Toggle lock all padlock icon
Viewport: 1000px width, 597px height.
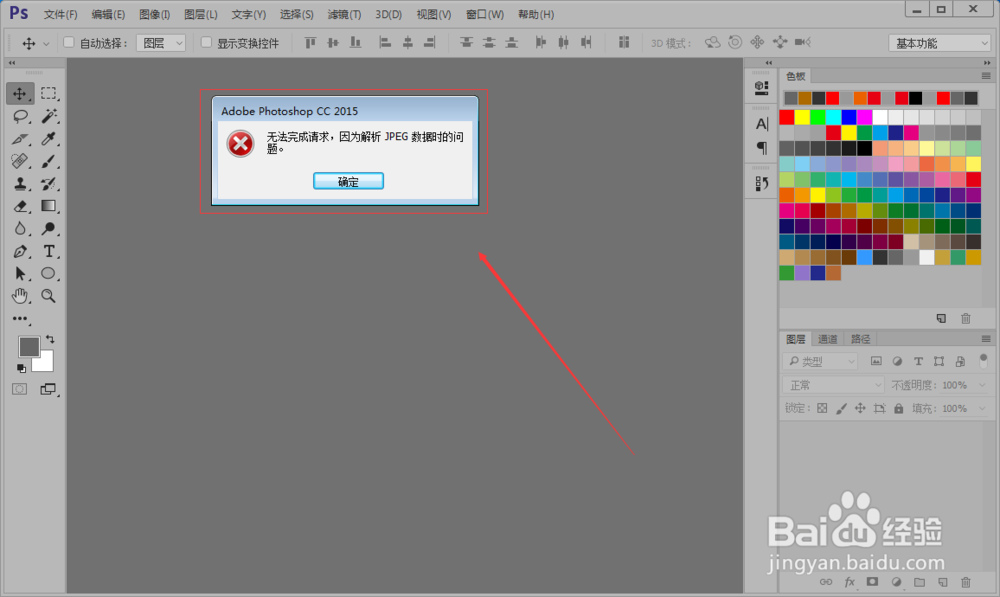coord(899,408)
